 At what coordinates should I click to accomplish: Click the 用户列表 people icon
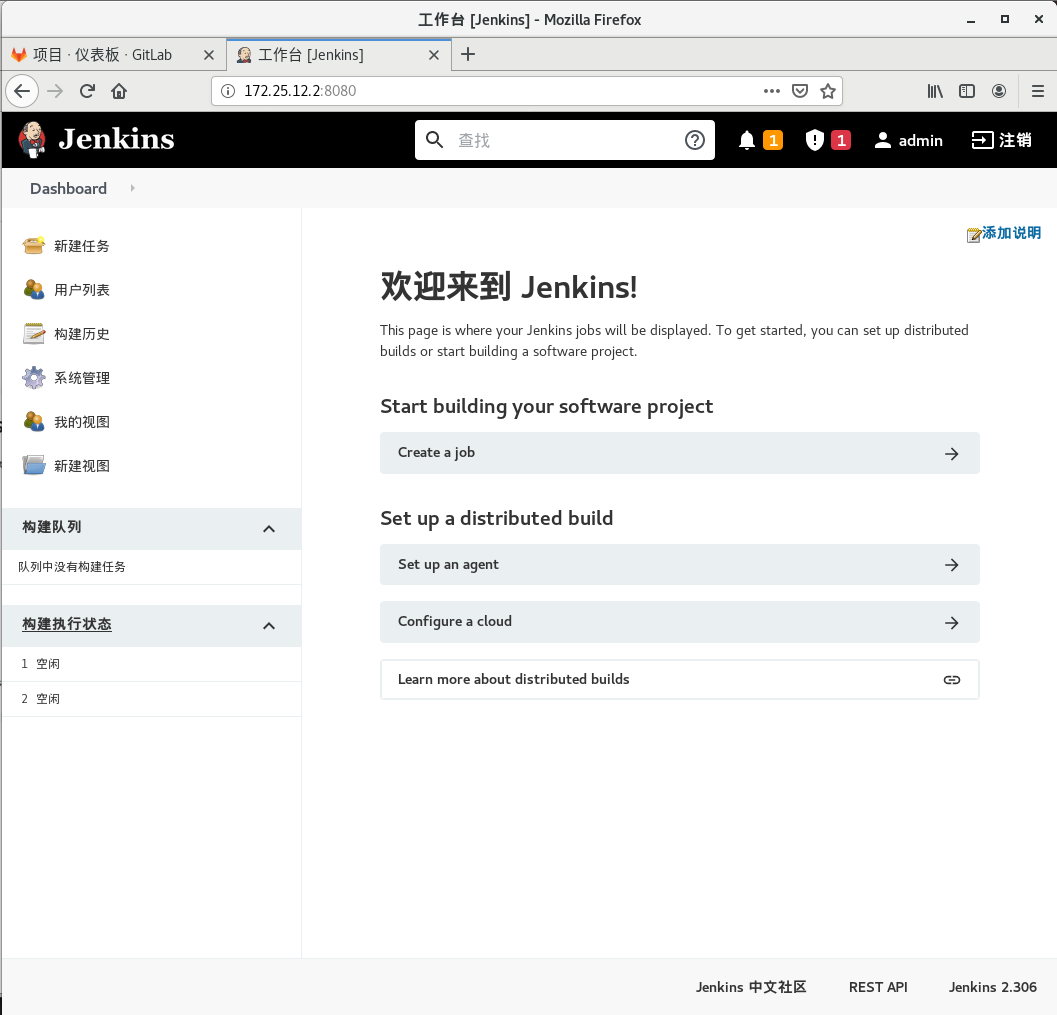click(x=34, y=290)
